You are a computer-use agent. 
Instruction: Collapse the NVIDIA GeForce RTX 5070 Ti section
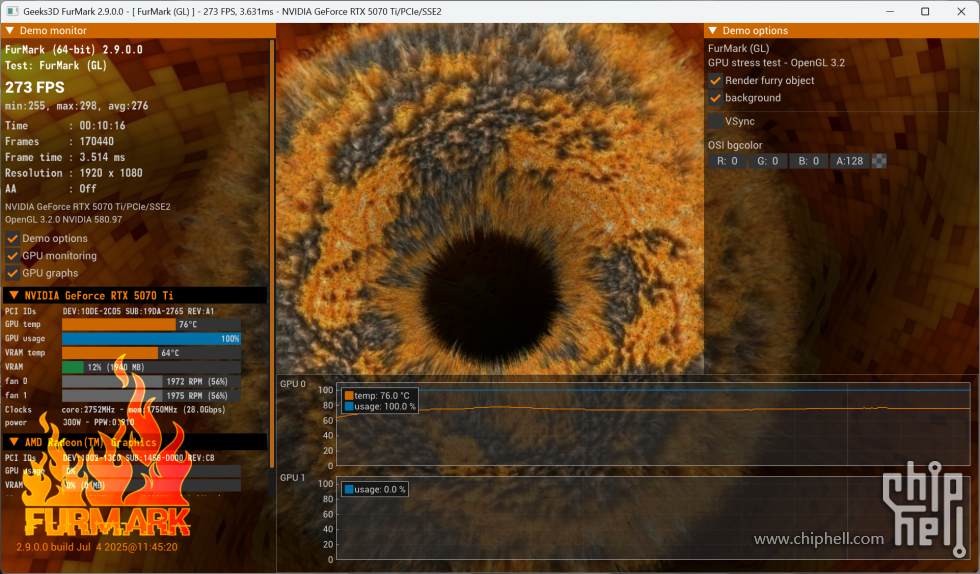14,295
